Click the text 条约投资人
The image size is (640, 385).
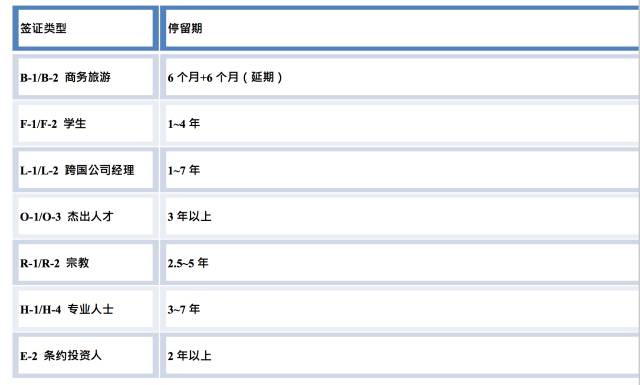[x=72, y=356]
